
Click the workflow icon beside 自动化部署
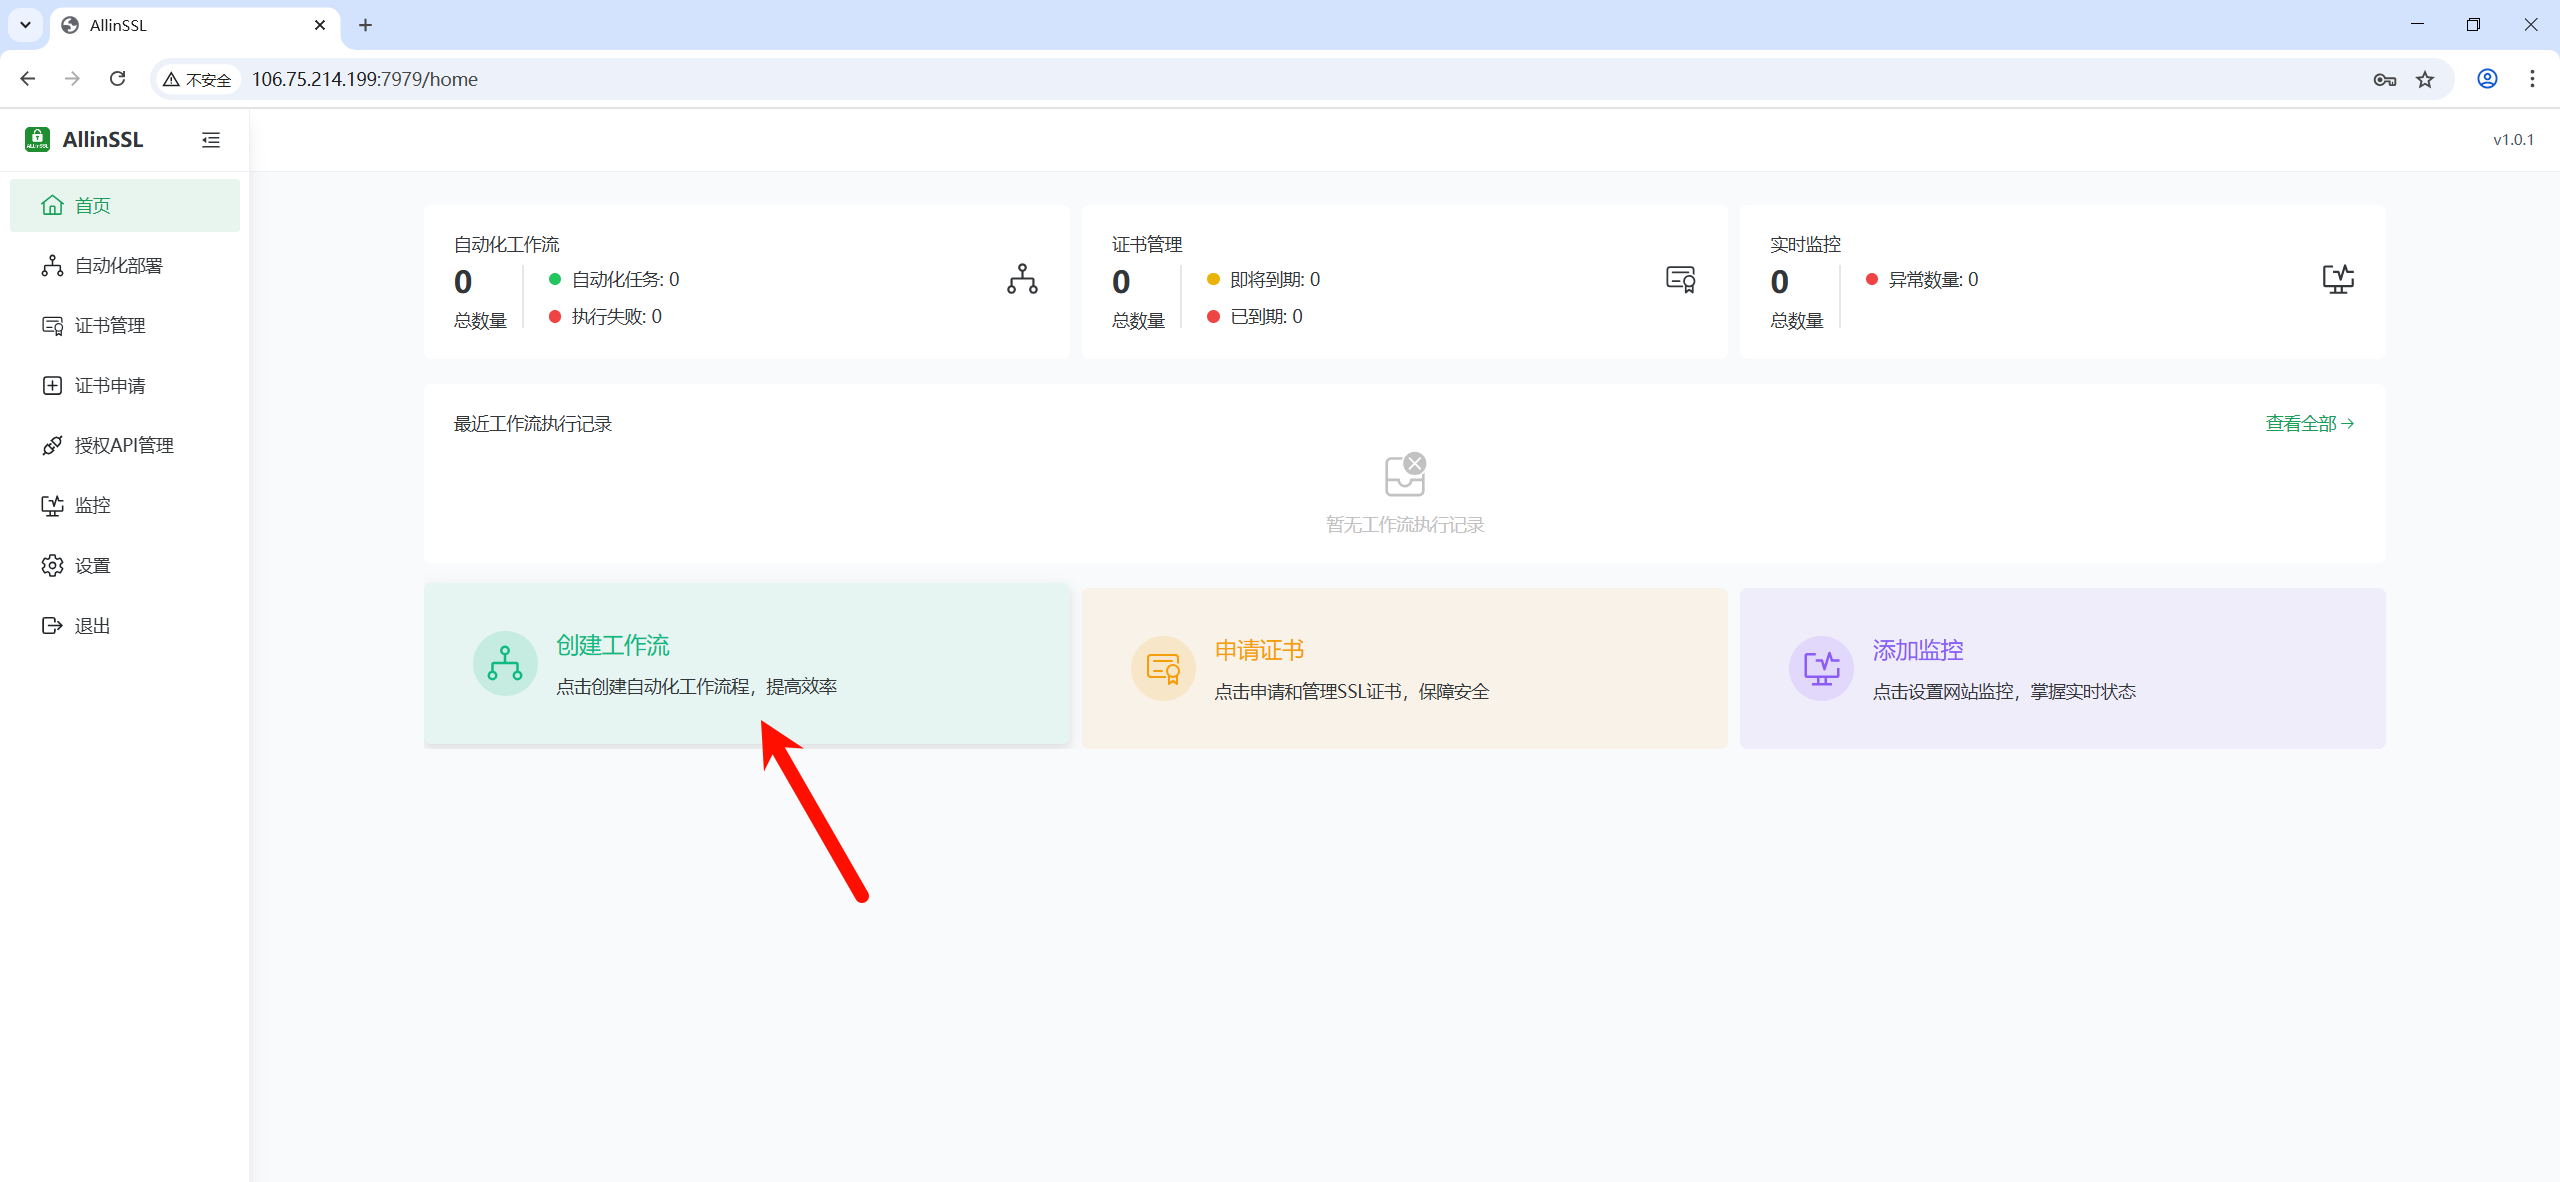click(52, 265)
